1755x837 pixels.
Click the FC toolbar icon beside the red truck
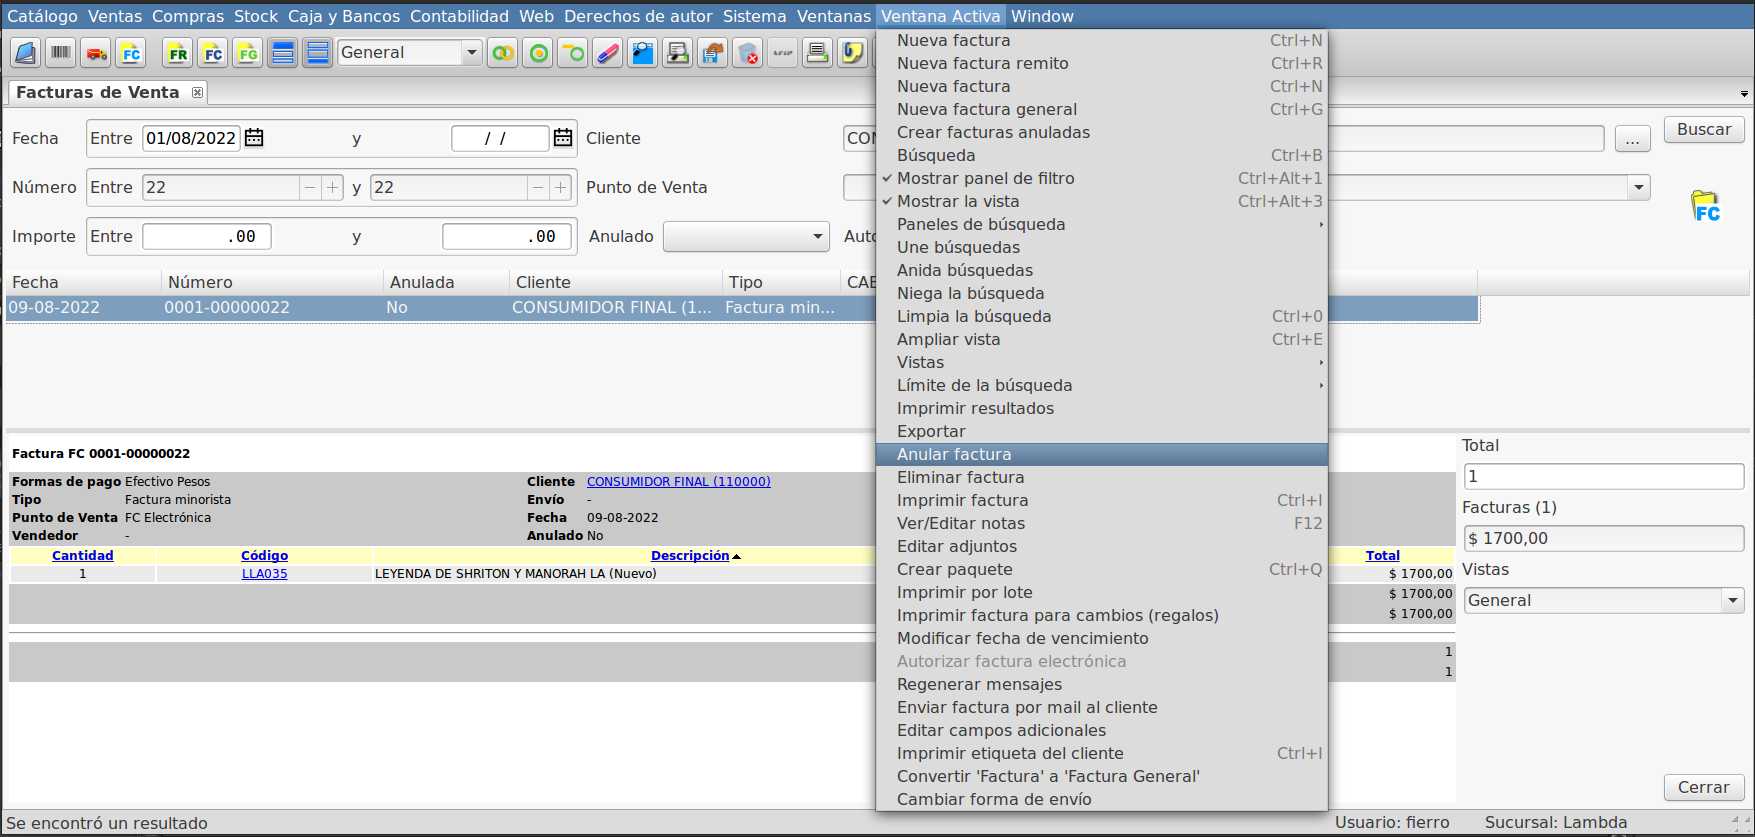(131, 53)
